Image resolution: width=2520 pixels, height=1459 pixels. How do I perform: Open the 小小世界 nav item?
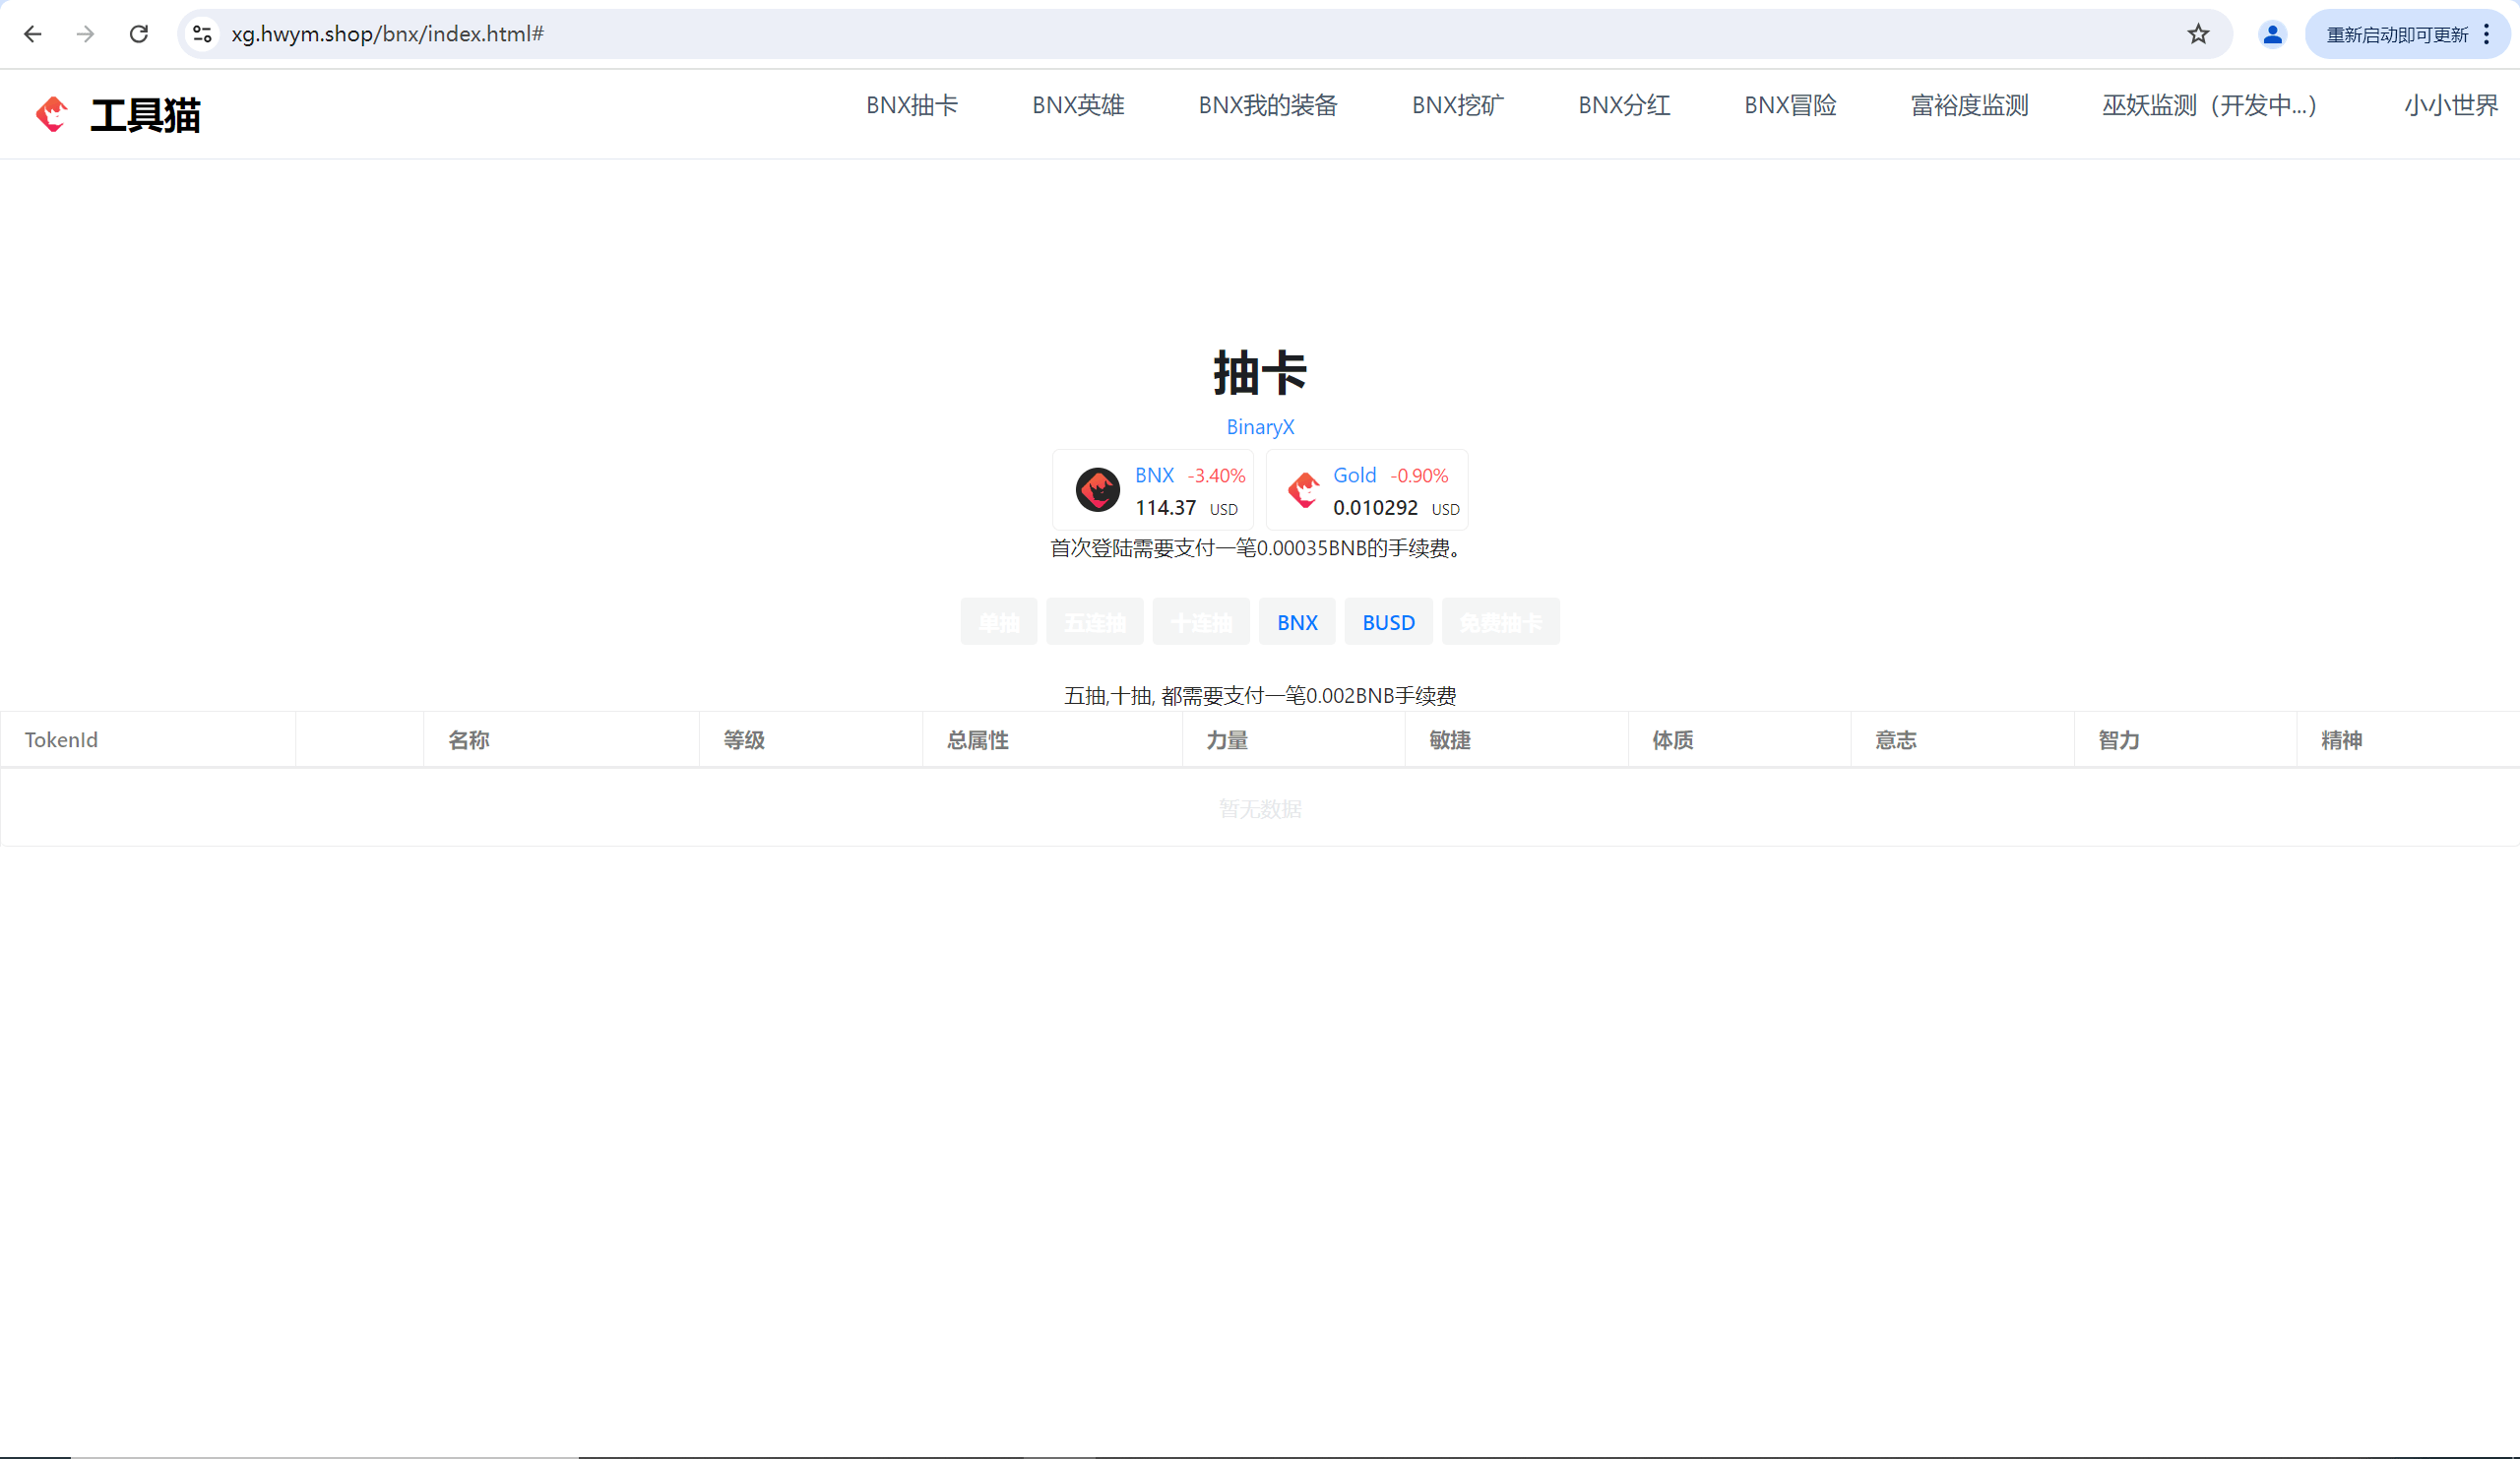click(2451, 105)
